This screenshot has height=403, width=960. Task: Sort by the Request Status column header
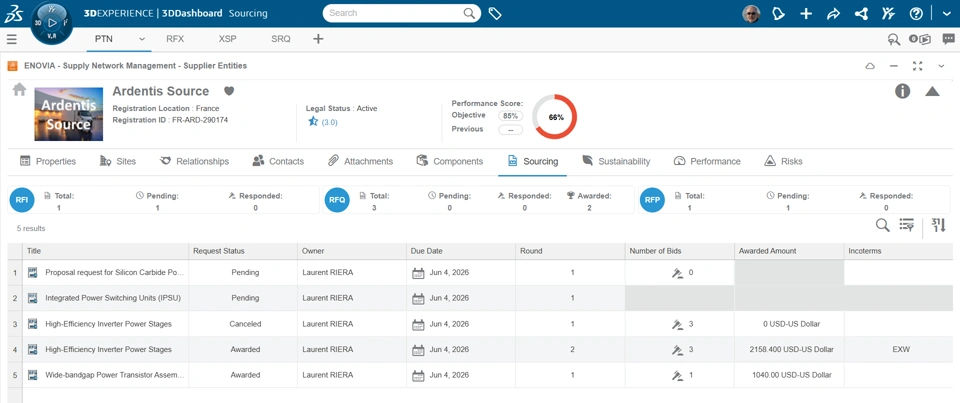[x=243, y=251]
